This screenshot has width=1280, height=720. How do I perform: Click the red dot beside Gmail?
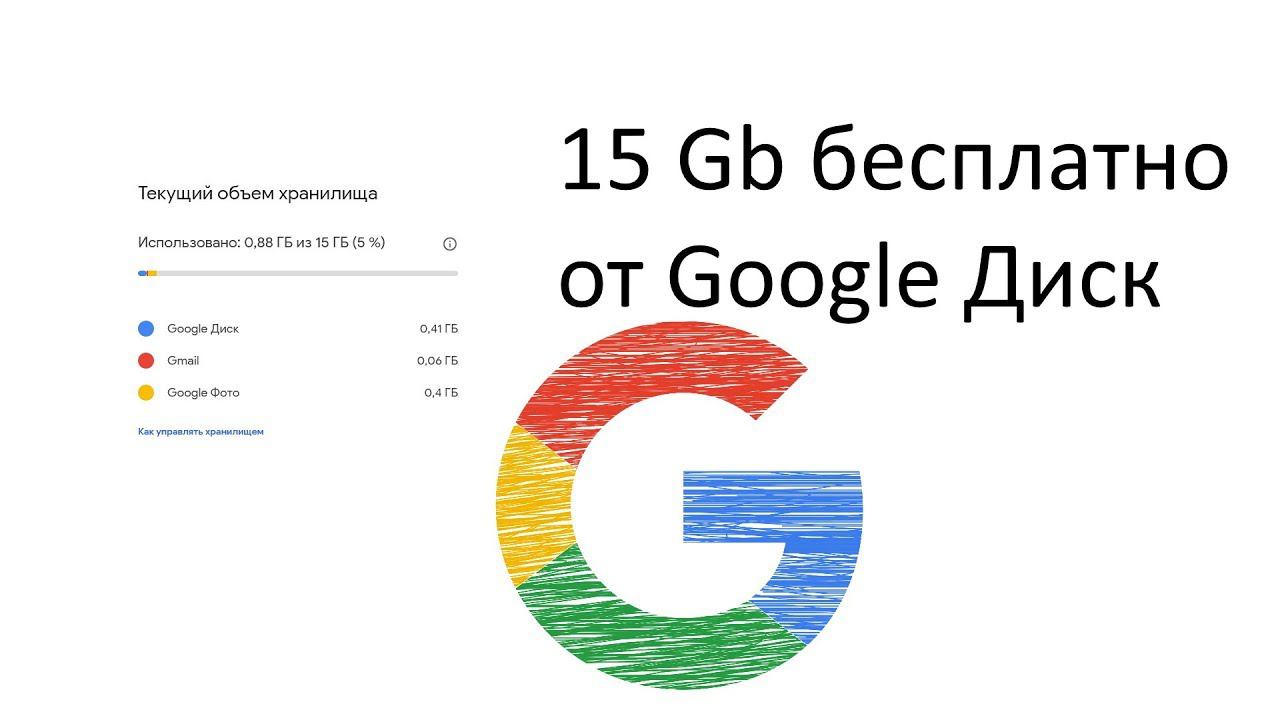(146, 361)
